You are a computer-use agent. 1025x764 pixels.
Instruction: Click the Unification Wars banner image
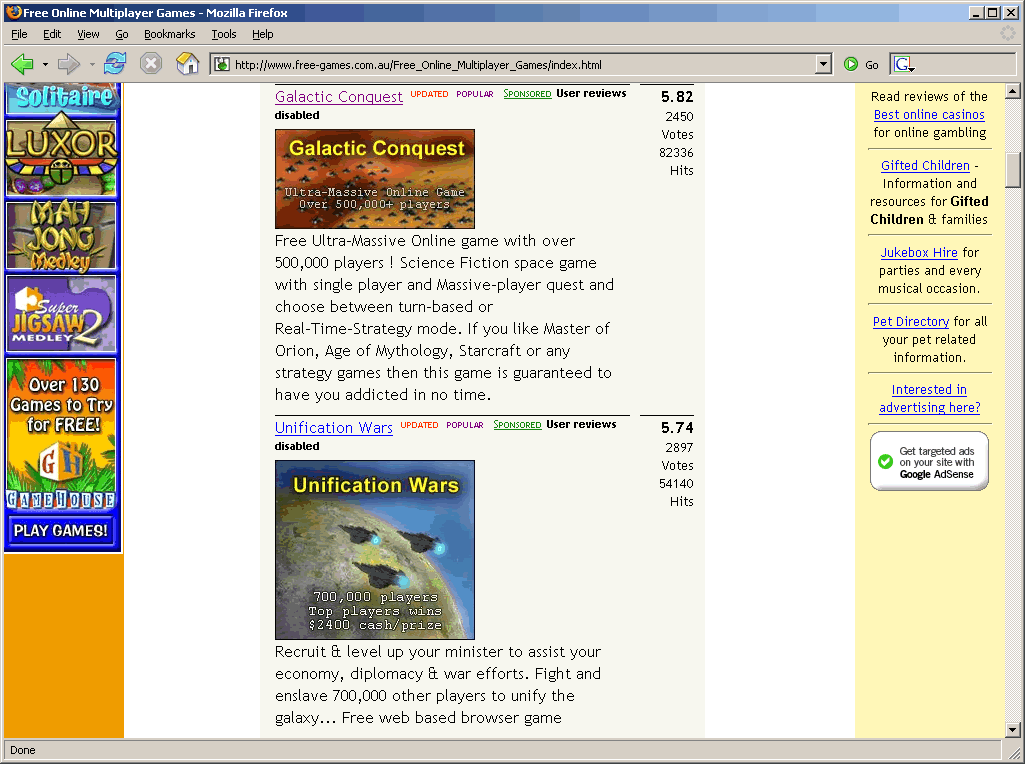(375, 550)
